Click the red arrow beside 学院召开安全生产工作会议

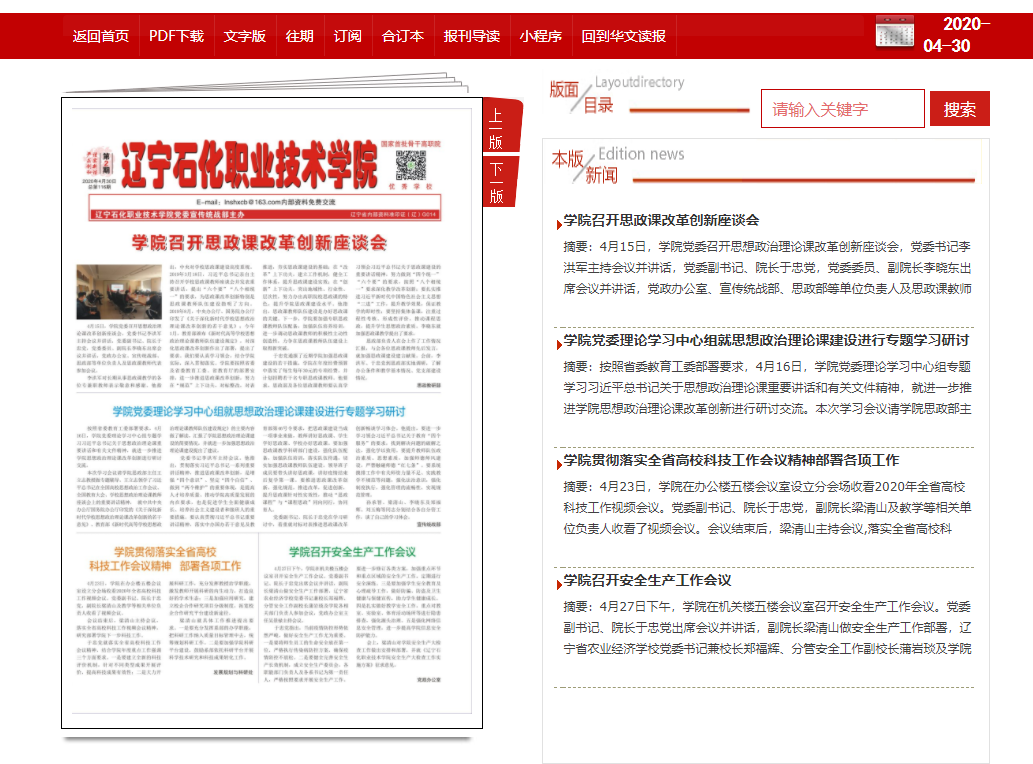coord(559,585)
